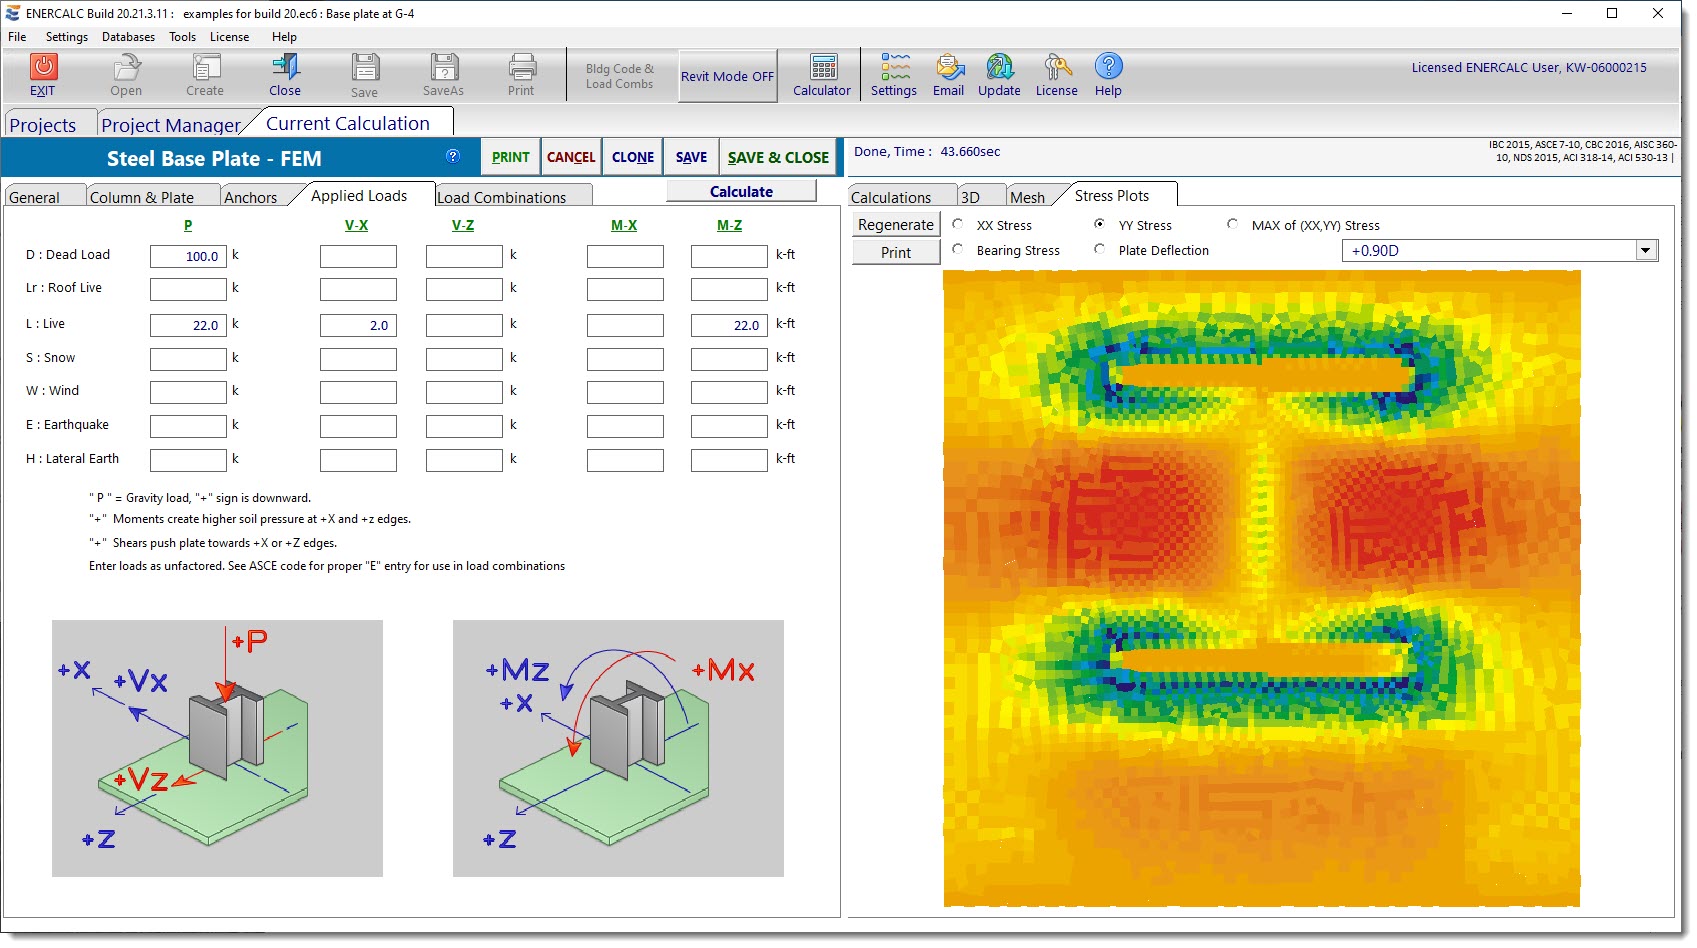Toggle Revit Mode OFF button
The image size is (1697, 948).
[x=728, y=76]
